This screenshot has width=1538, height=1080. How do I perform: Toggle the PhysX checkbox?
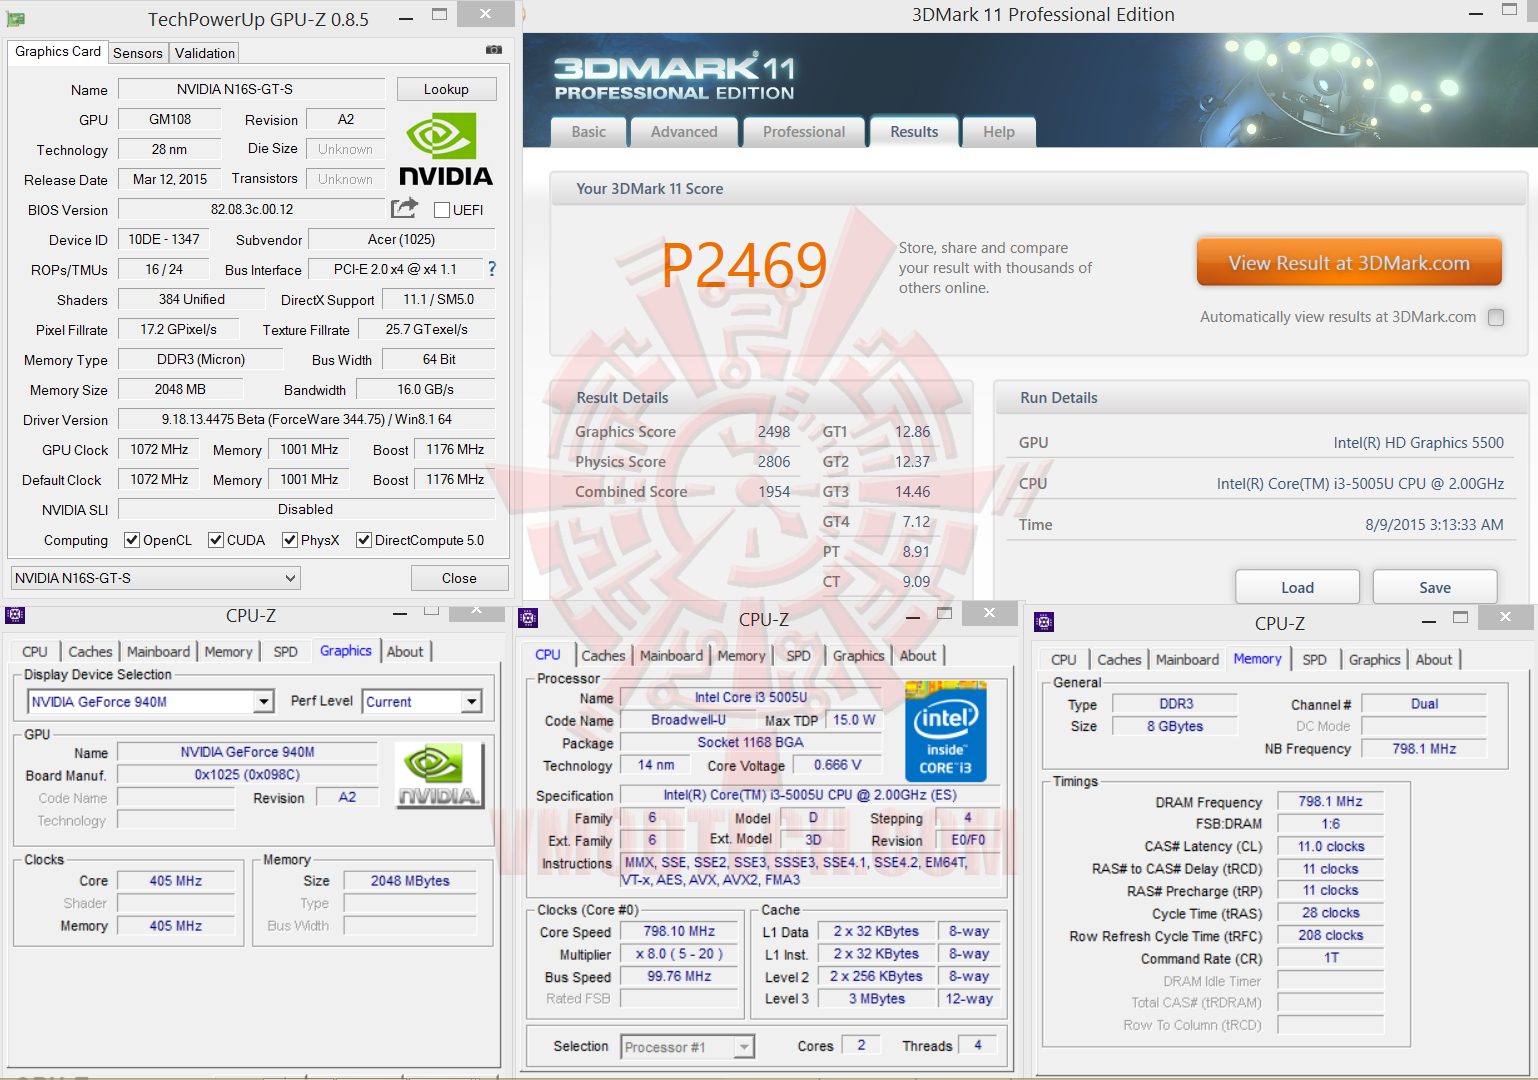[290, 540]
